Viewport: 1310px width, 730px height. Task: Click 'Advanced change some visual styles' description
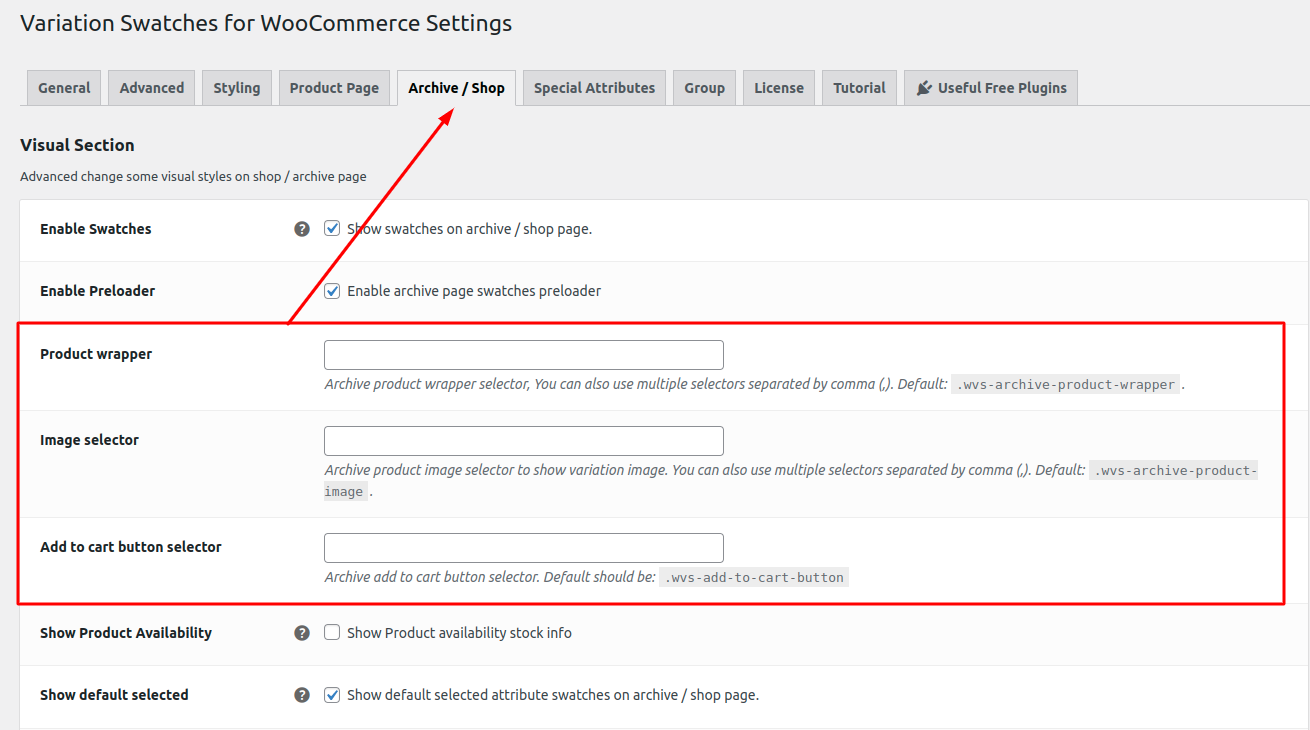193,177
